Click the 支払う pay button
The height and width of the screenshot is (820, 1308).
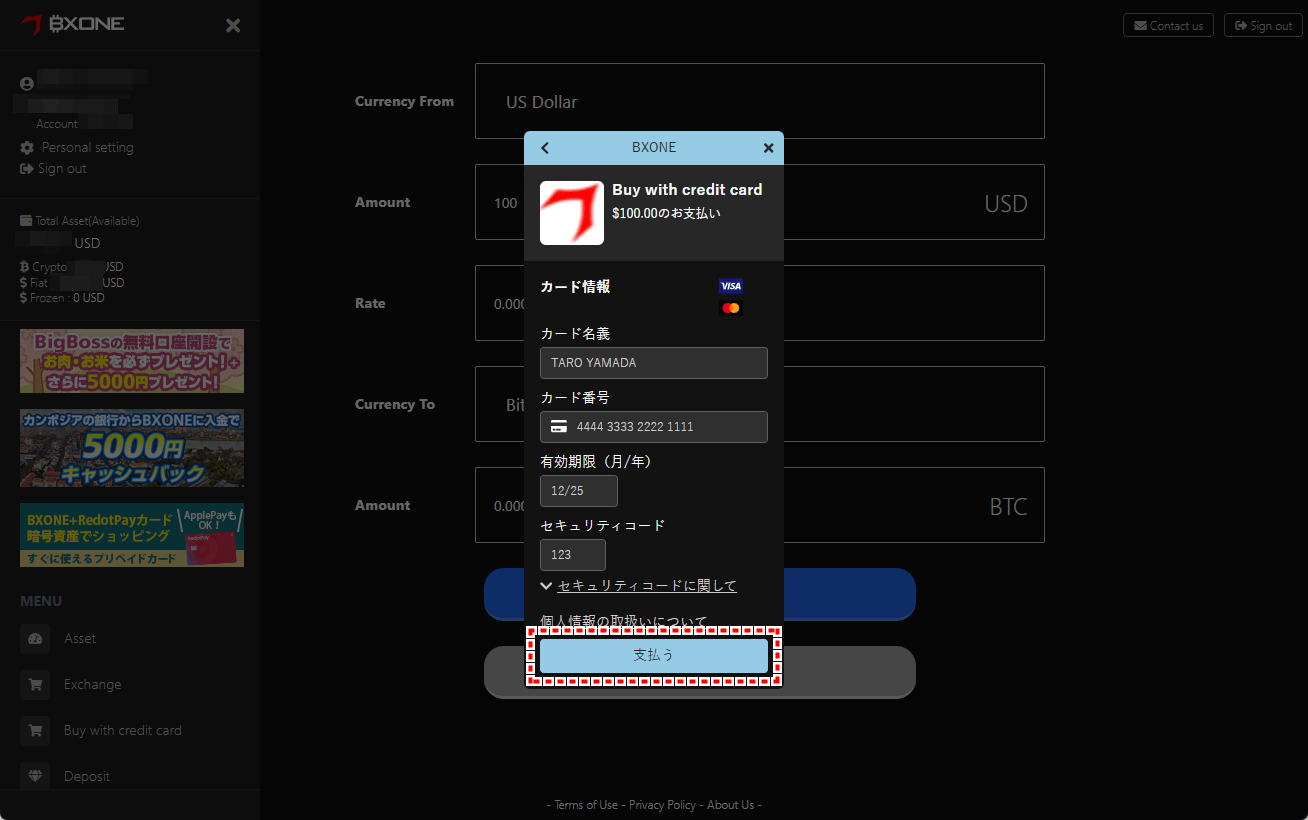pos(654,656)
